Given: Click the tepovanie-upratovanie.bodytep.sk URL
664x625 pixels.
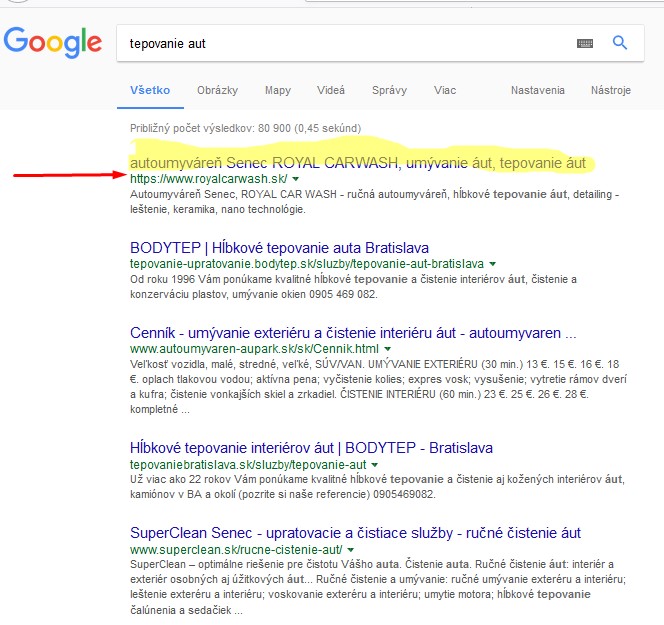Looking at the screenshot, I should (307, 264).
